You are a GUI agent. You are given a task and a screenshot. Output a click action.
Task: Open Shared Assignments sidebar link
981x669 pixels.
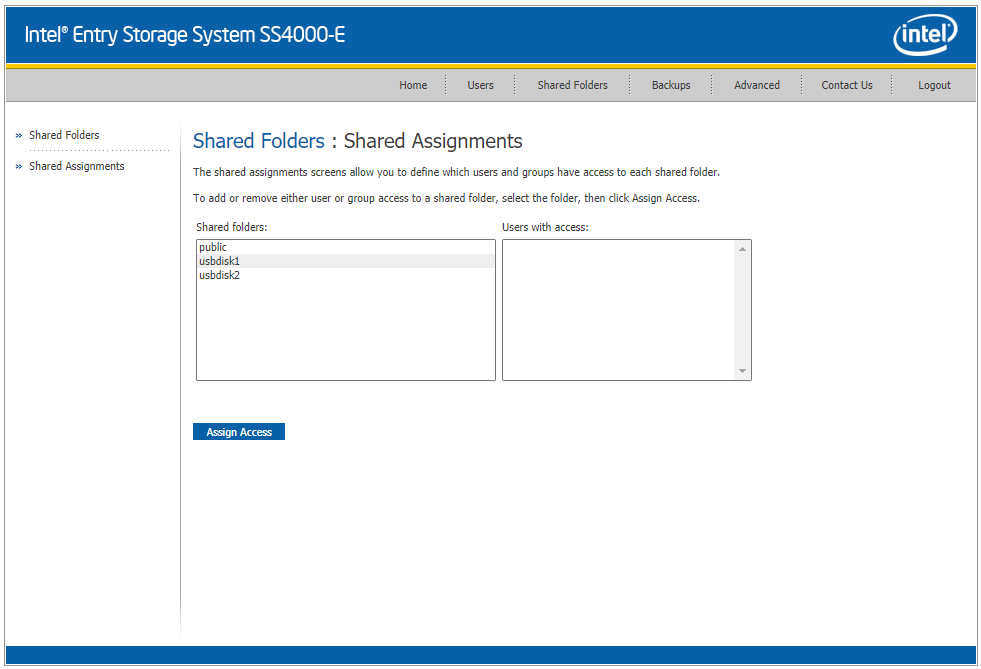76,166
